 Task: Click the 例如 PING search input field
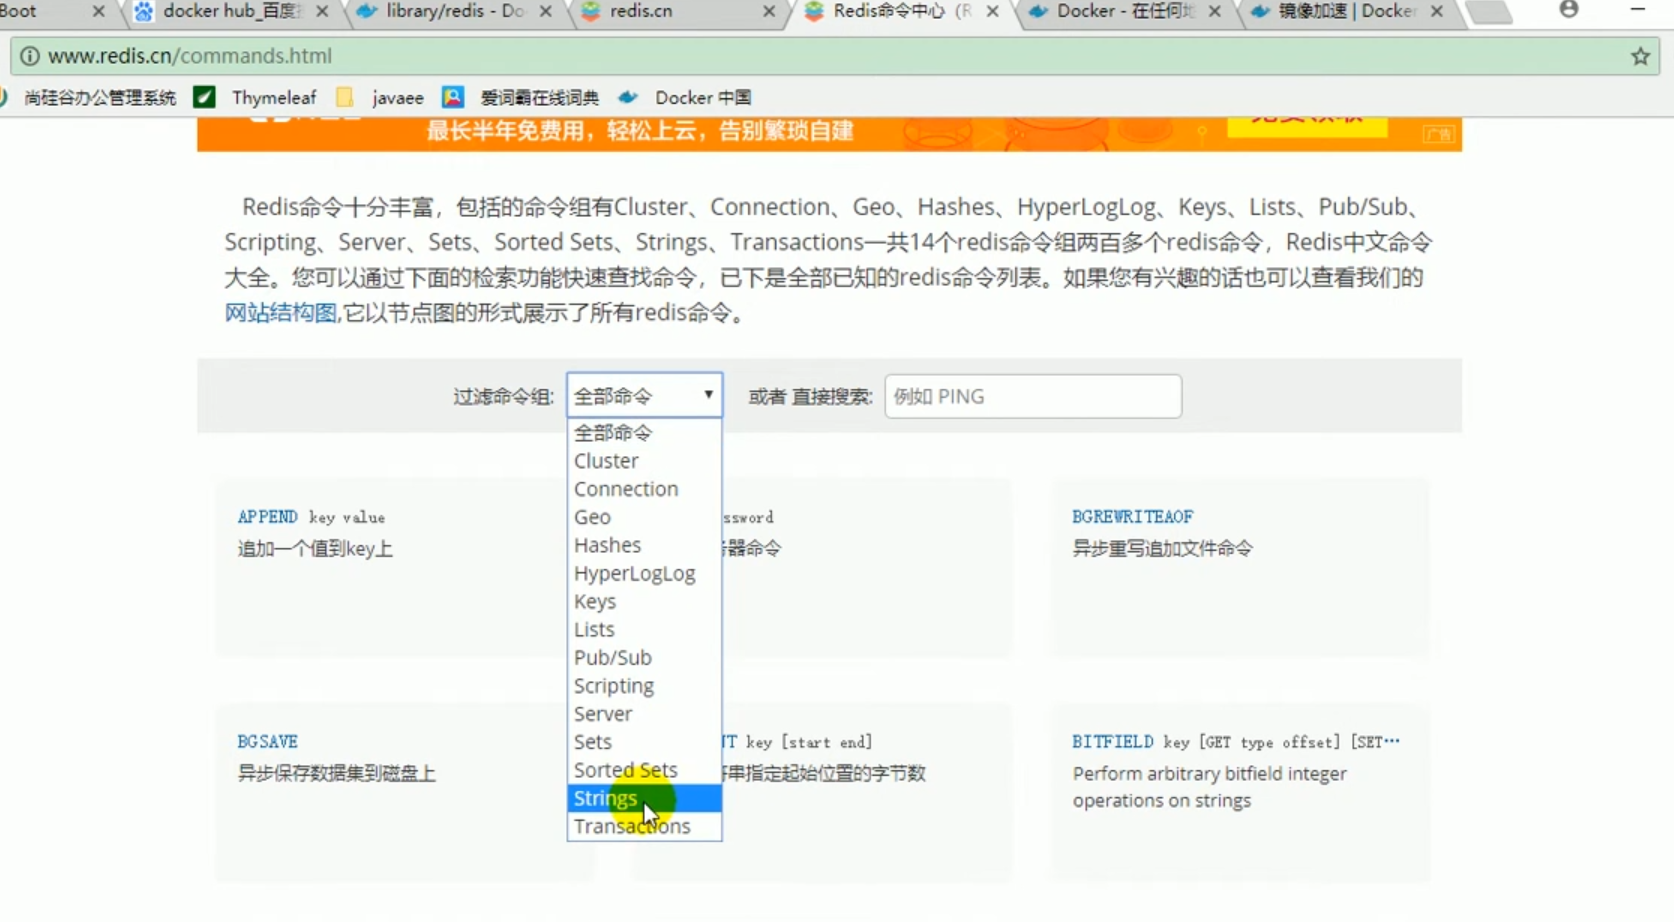point(1032,396)
